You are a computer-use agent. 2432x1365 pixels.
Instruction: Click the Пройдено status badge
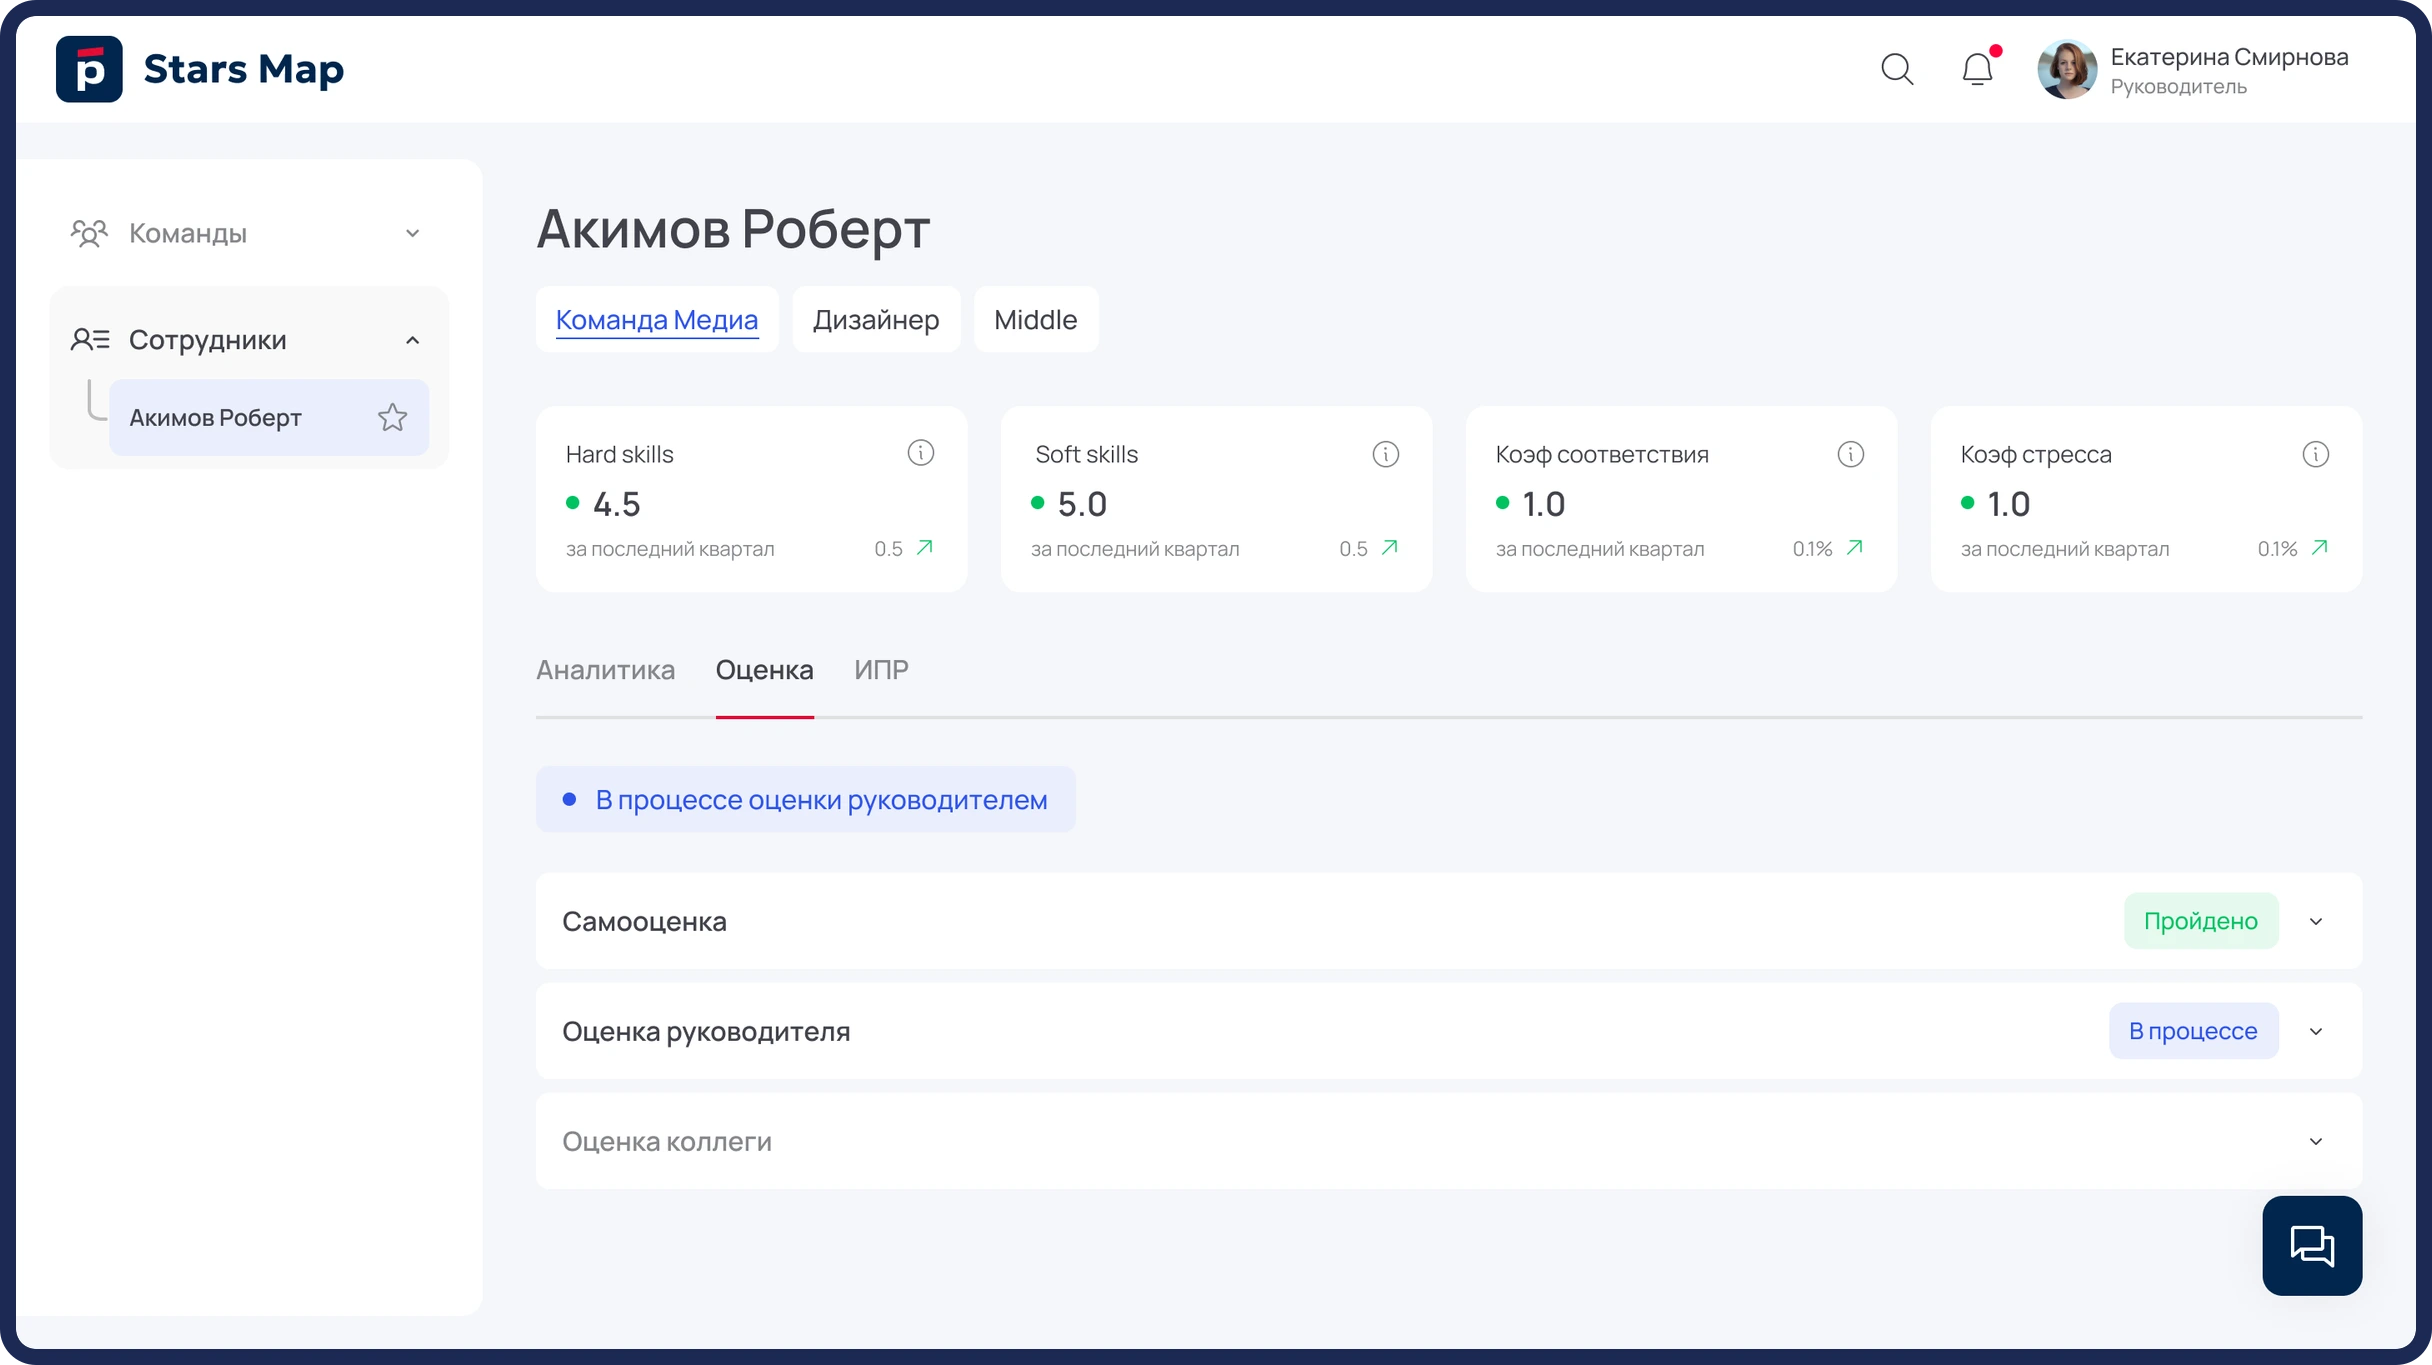(2201, 921)
